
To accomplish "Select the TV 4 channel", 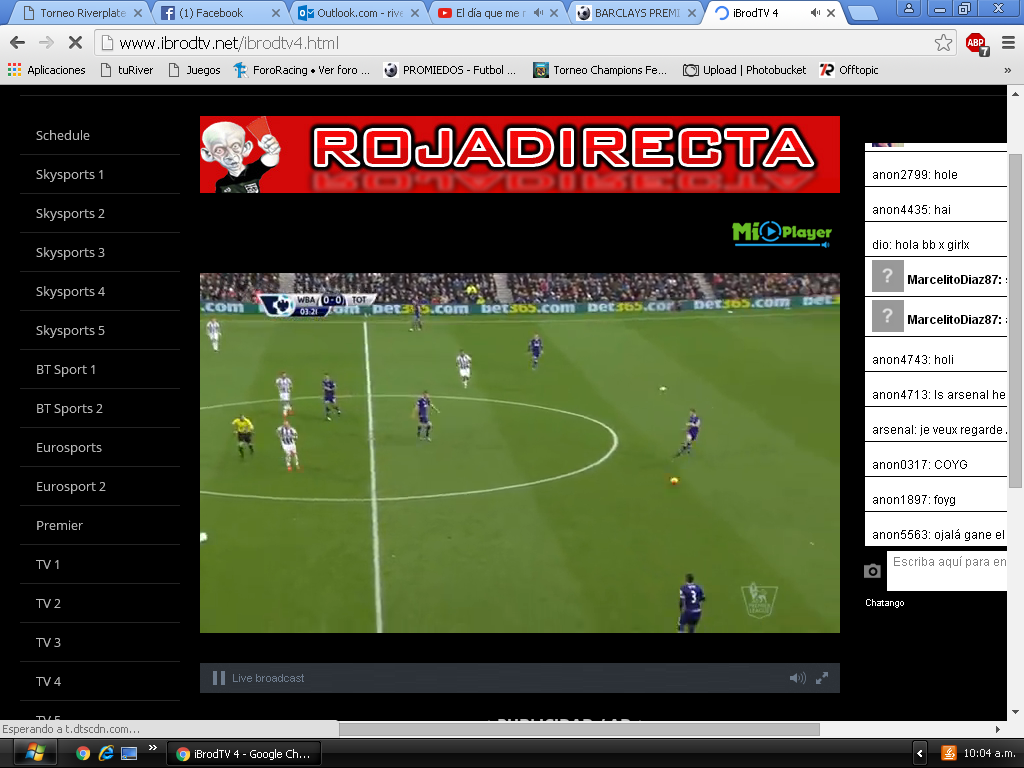I will point(48,682).
